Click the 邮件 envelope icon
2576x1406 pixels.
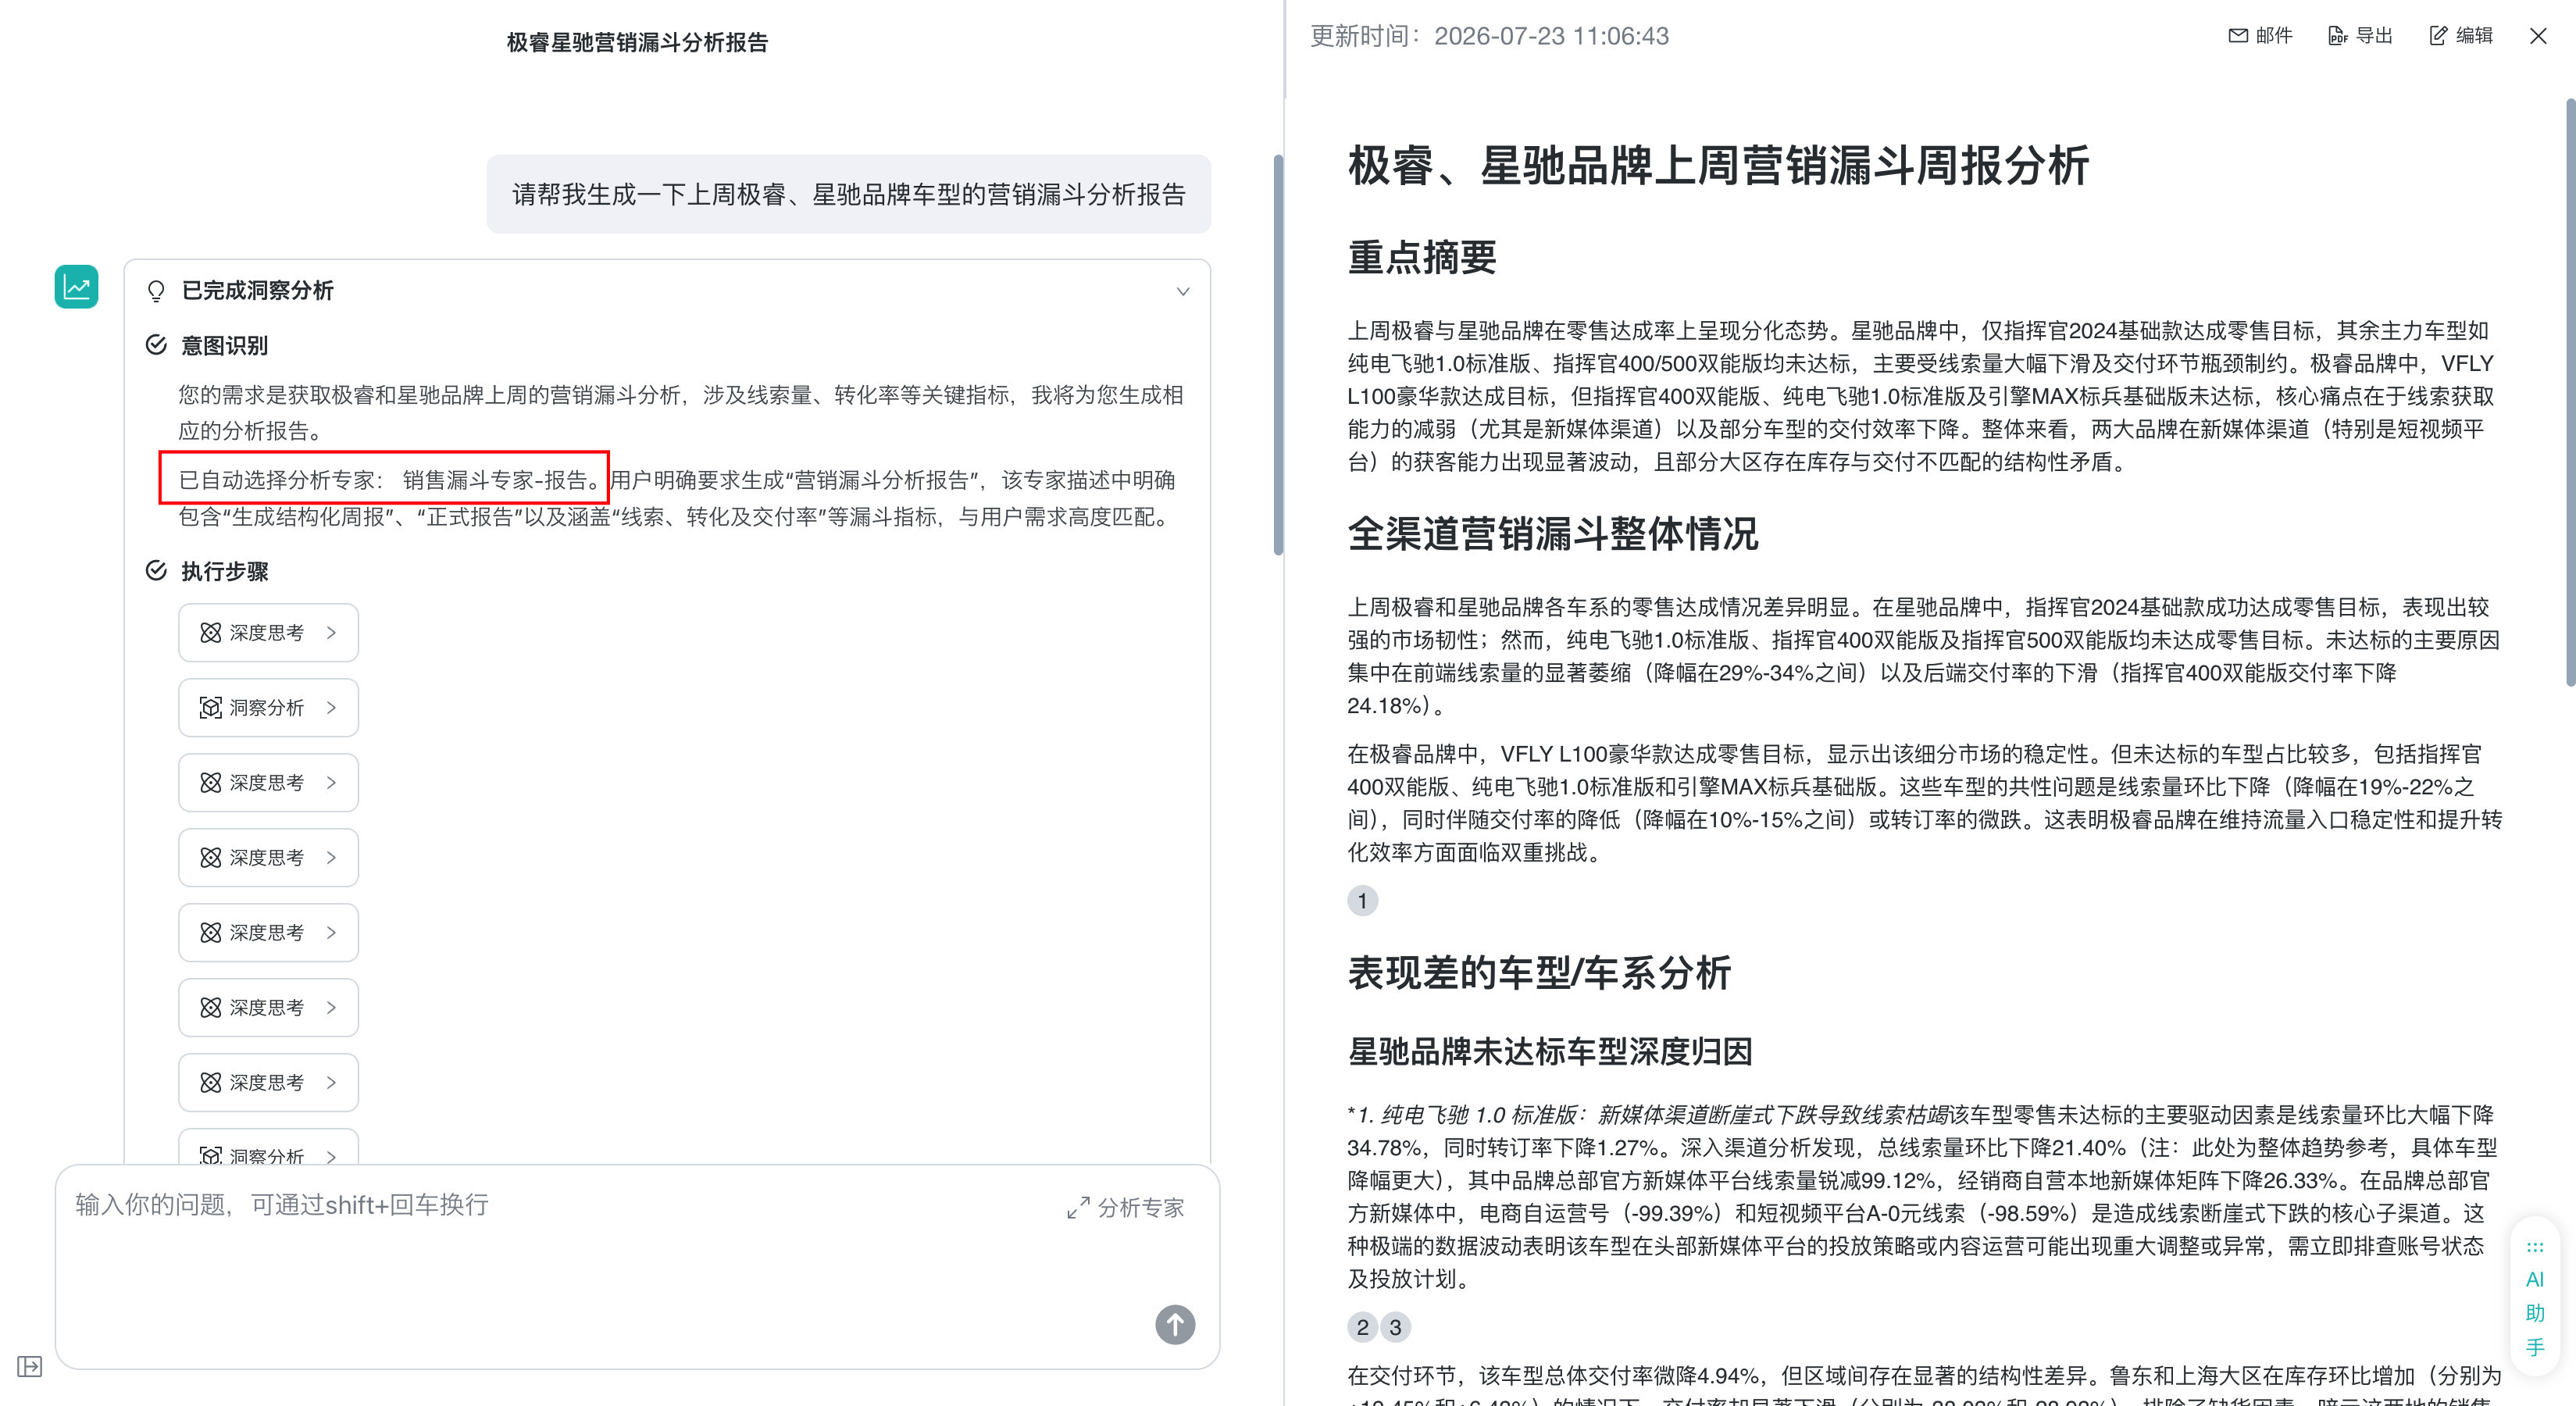tap(2238, 36)
